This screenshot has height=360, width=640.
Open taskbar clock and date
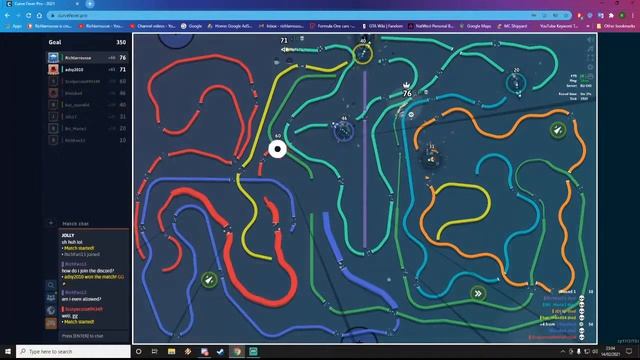[611, 351]
